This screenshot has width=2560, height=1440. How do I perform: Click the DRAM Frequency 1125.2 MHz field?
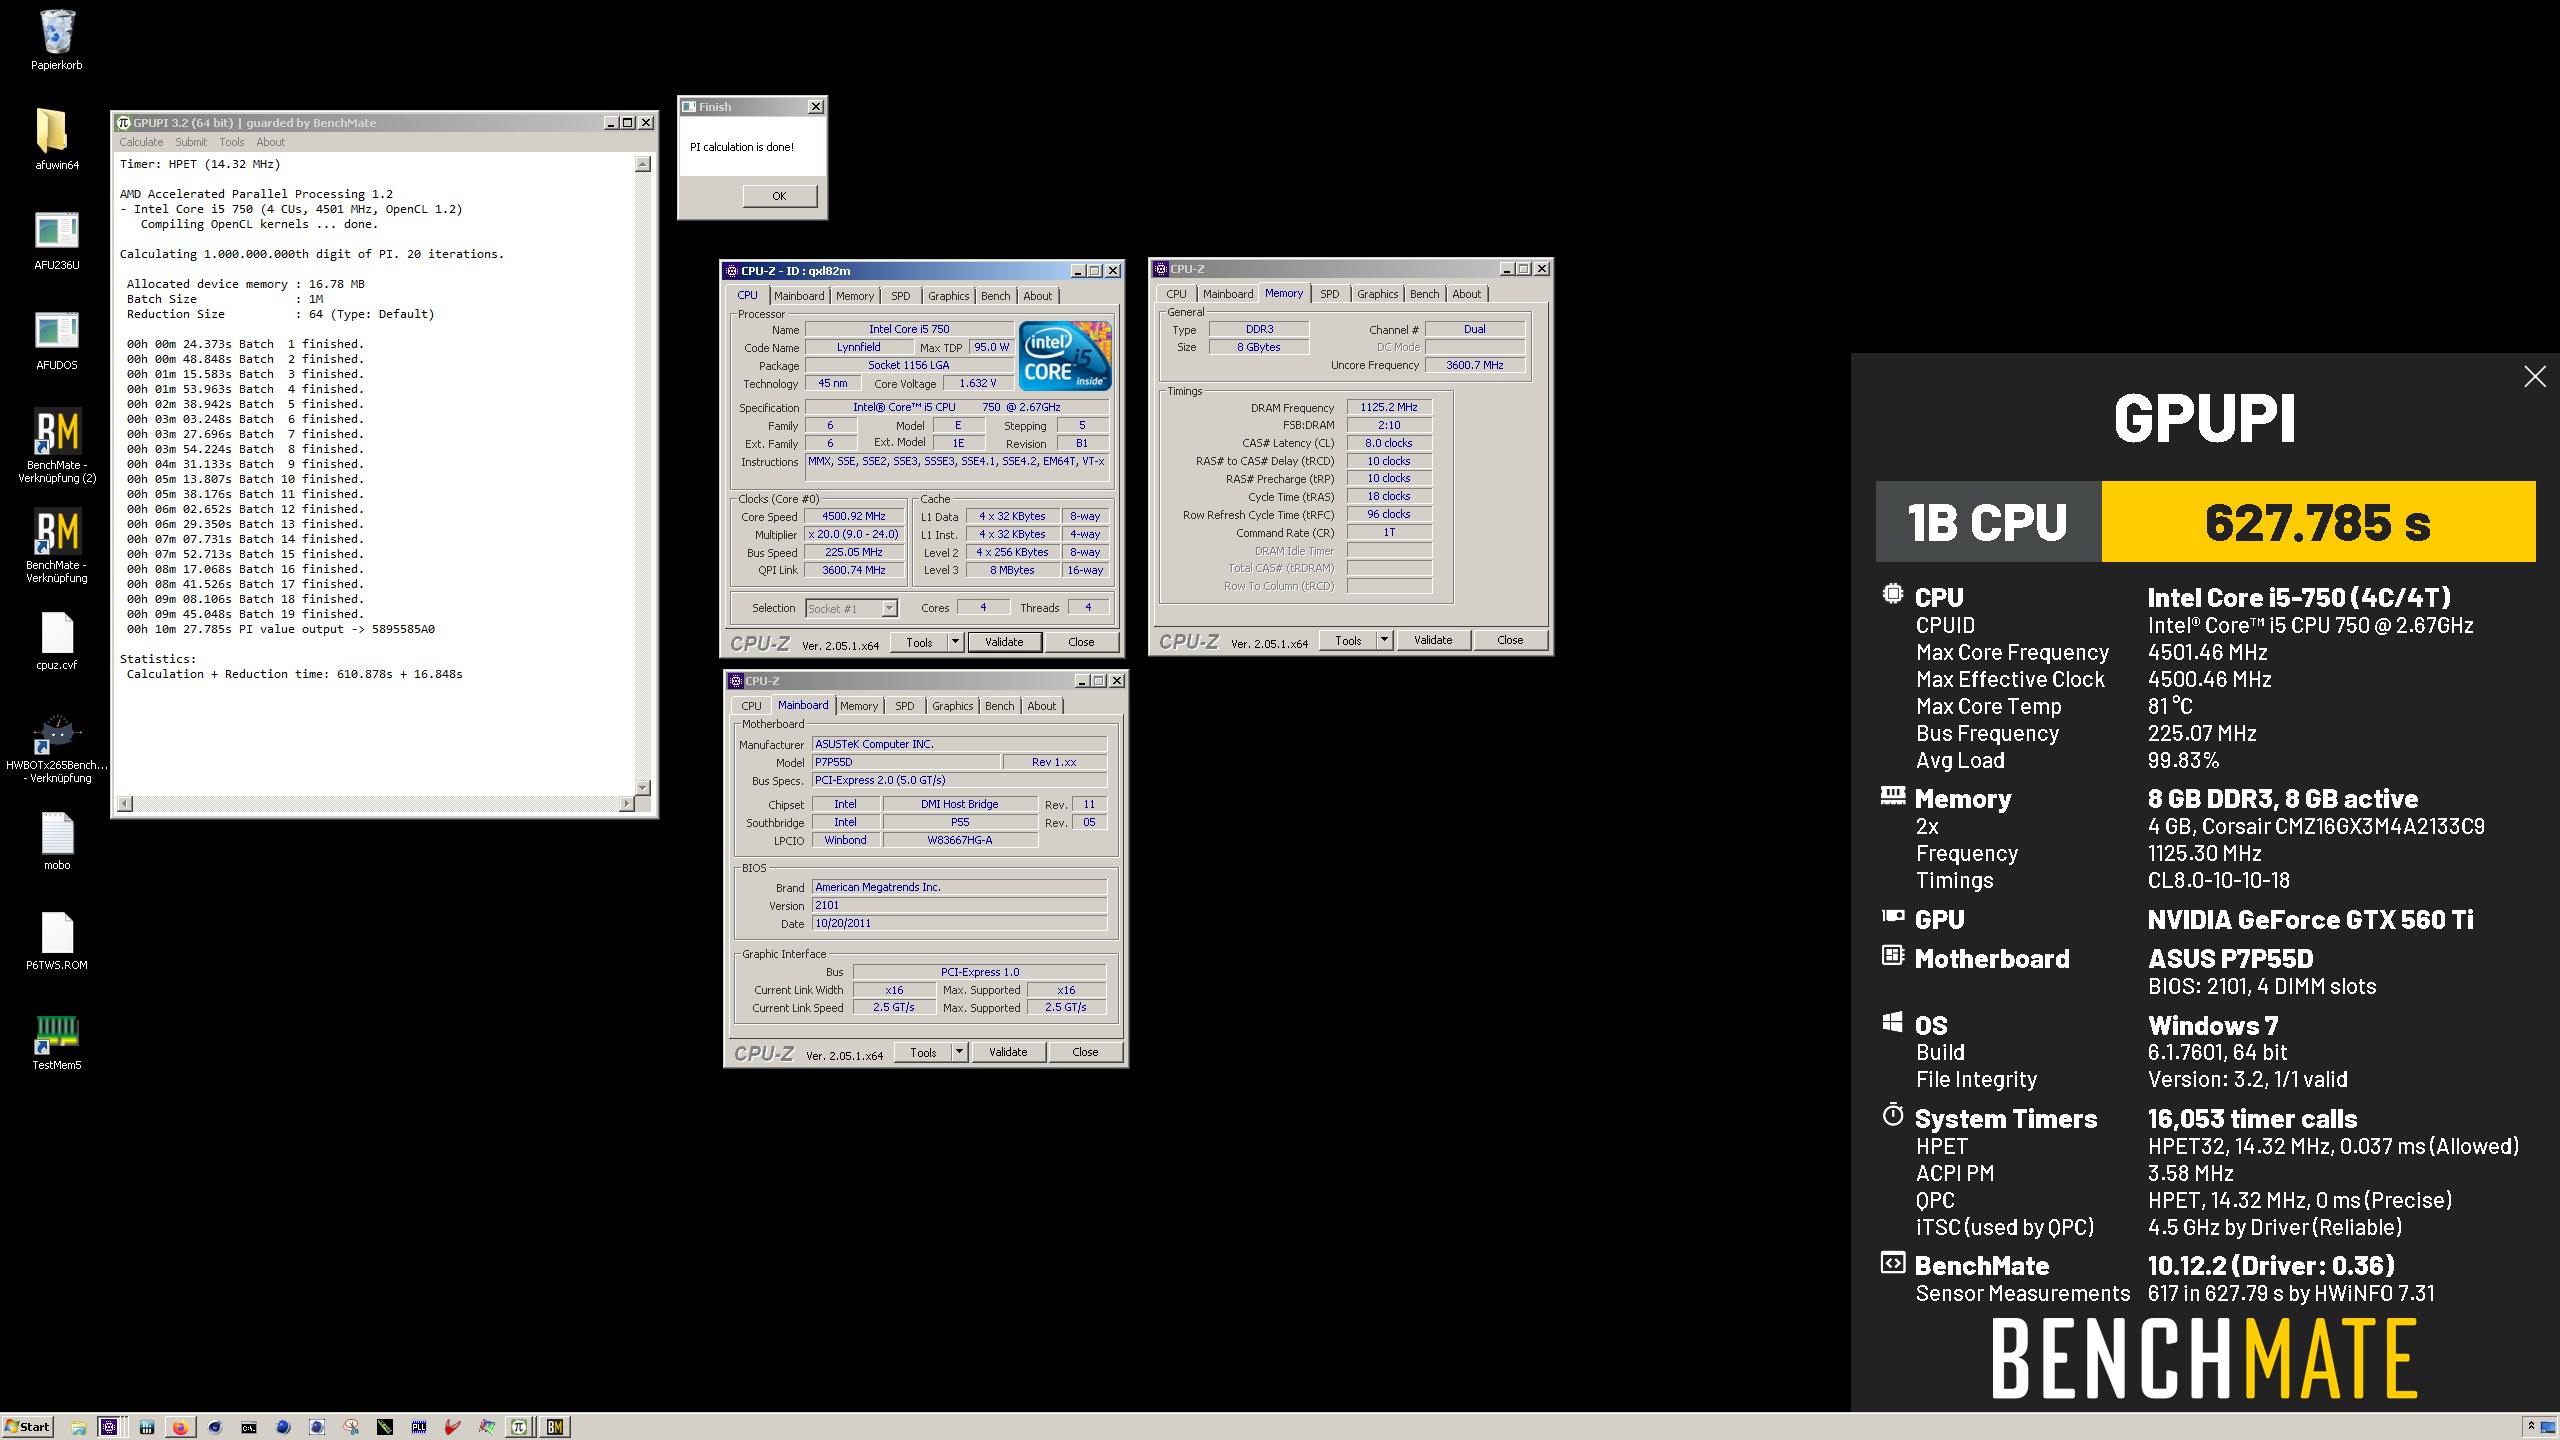1389,407
